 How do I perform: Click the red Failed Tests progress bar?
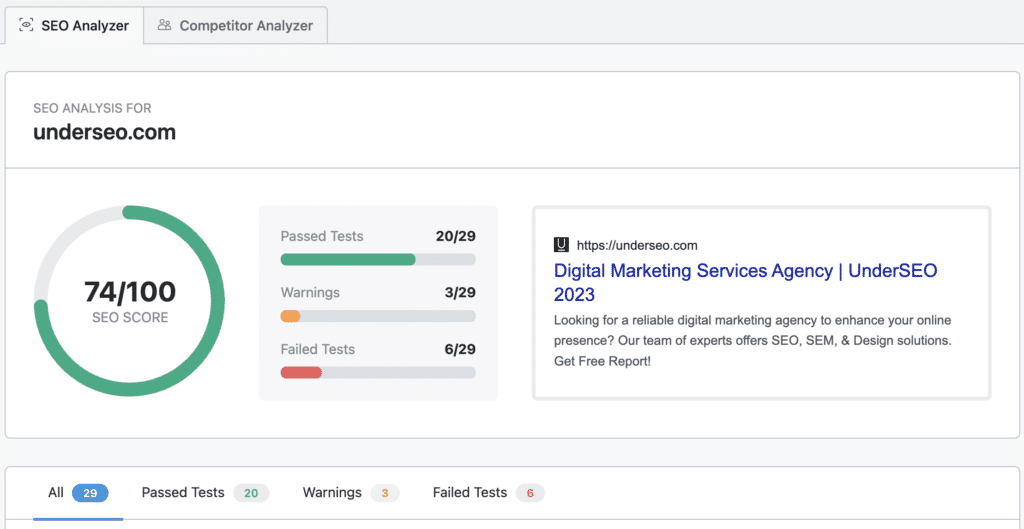click(x=301, y=372)
